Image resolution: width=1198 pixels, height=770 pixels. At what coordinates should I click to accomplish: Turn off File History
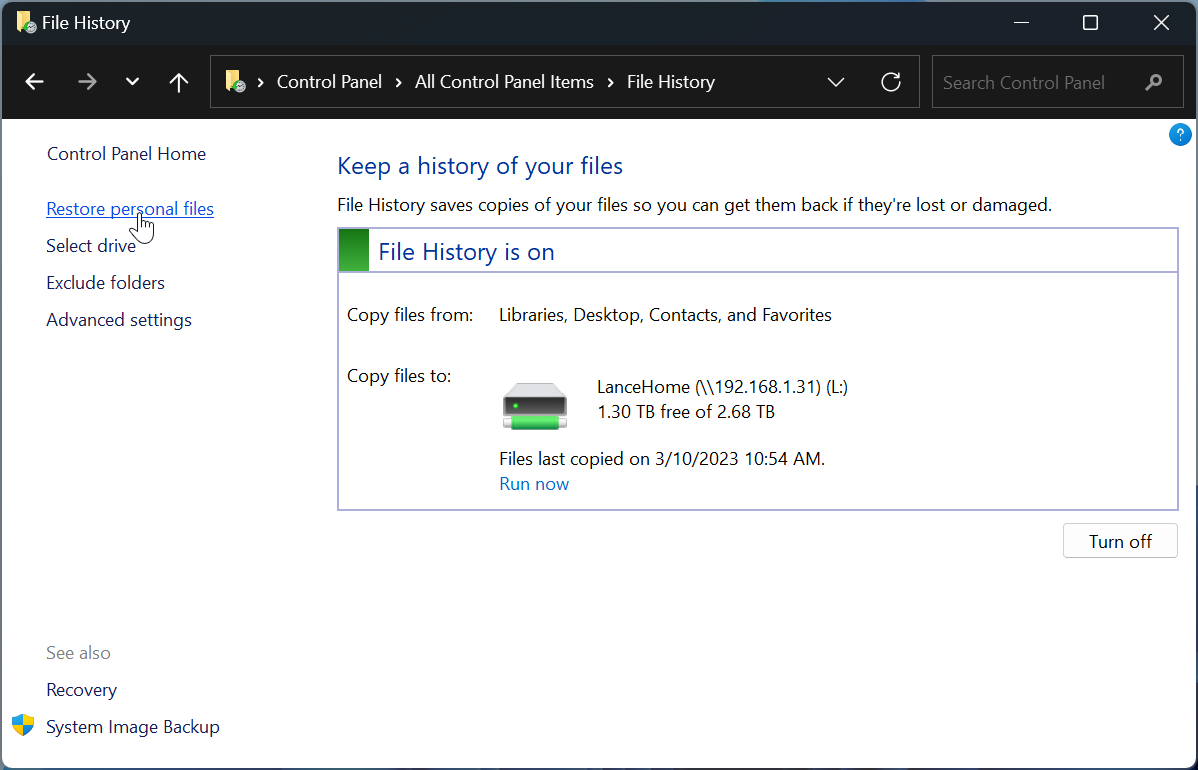pos(1120,541)
